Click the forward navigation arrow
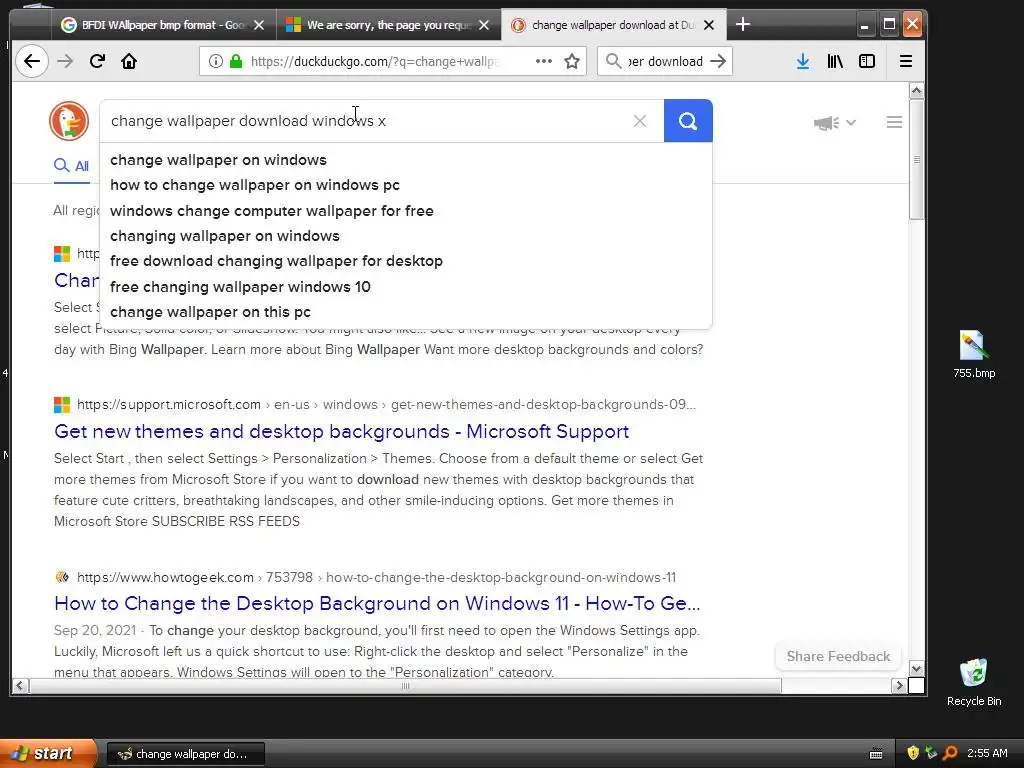This screenshot has height=768, width=1024. 65,61
